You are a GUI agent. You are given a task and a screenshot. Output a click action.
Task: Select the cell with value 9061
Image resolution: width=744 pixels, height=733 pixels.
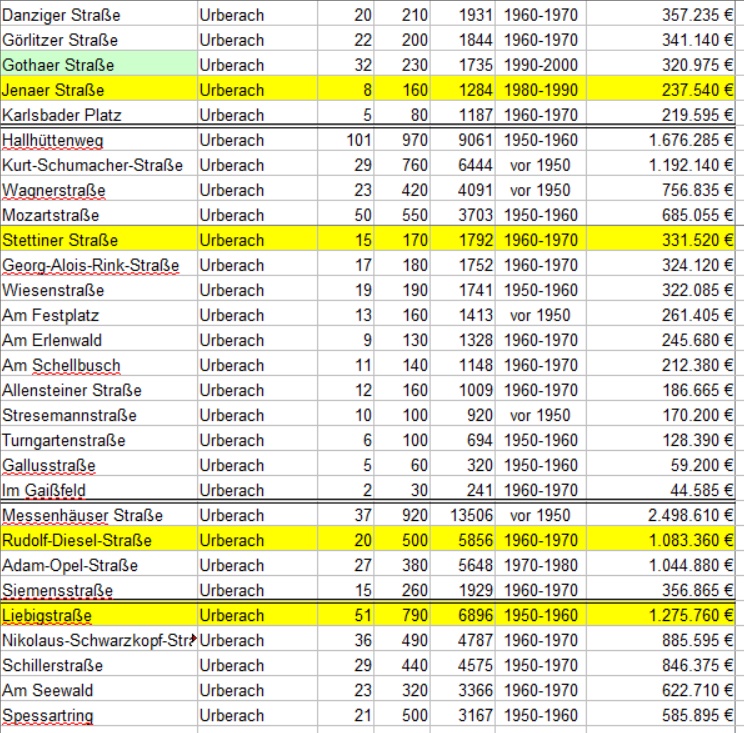(x=460, y=140)
